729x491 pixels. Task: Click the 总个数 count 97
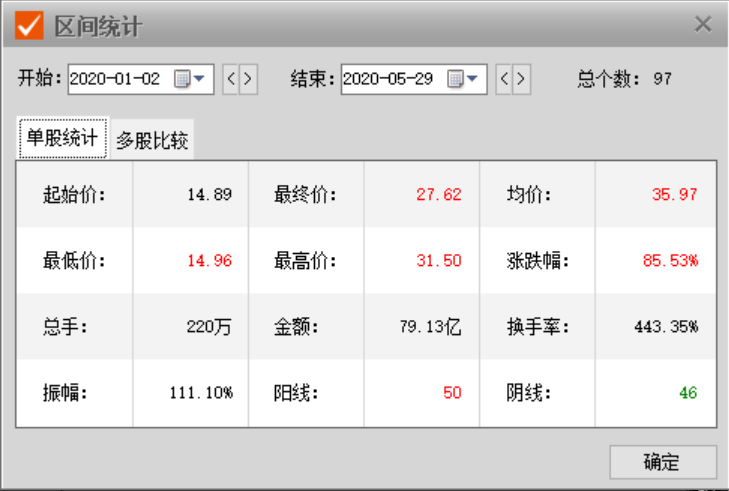[662, 79]
